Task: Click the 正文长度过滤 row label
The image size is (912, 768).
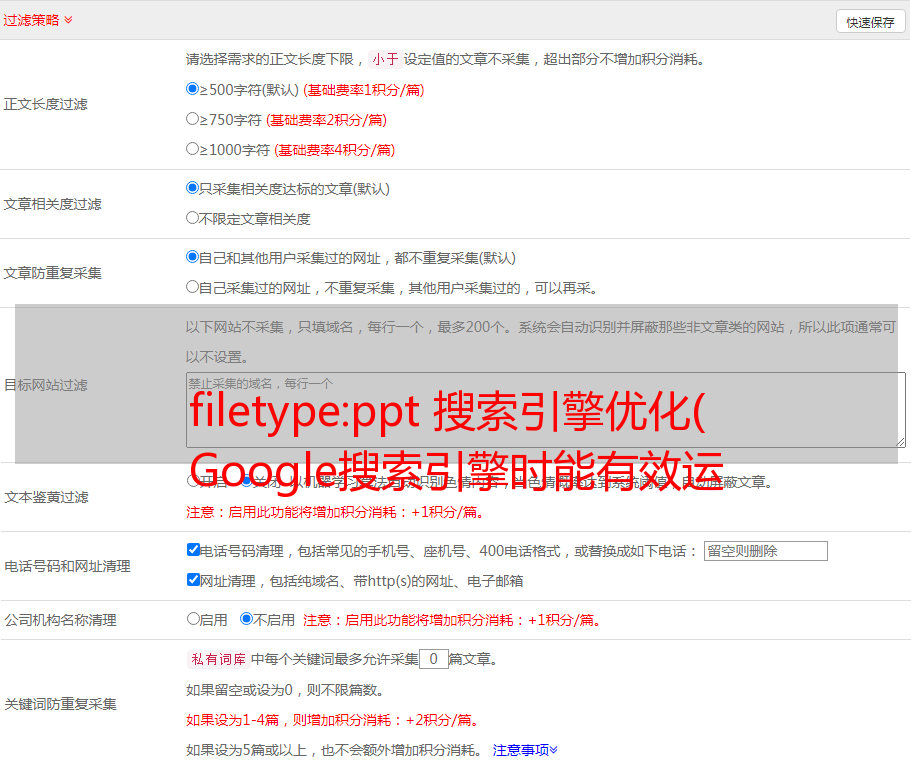Action: click(45, 104)
